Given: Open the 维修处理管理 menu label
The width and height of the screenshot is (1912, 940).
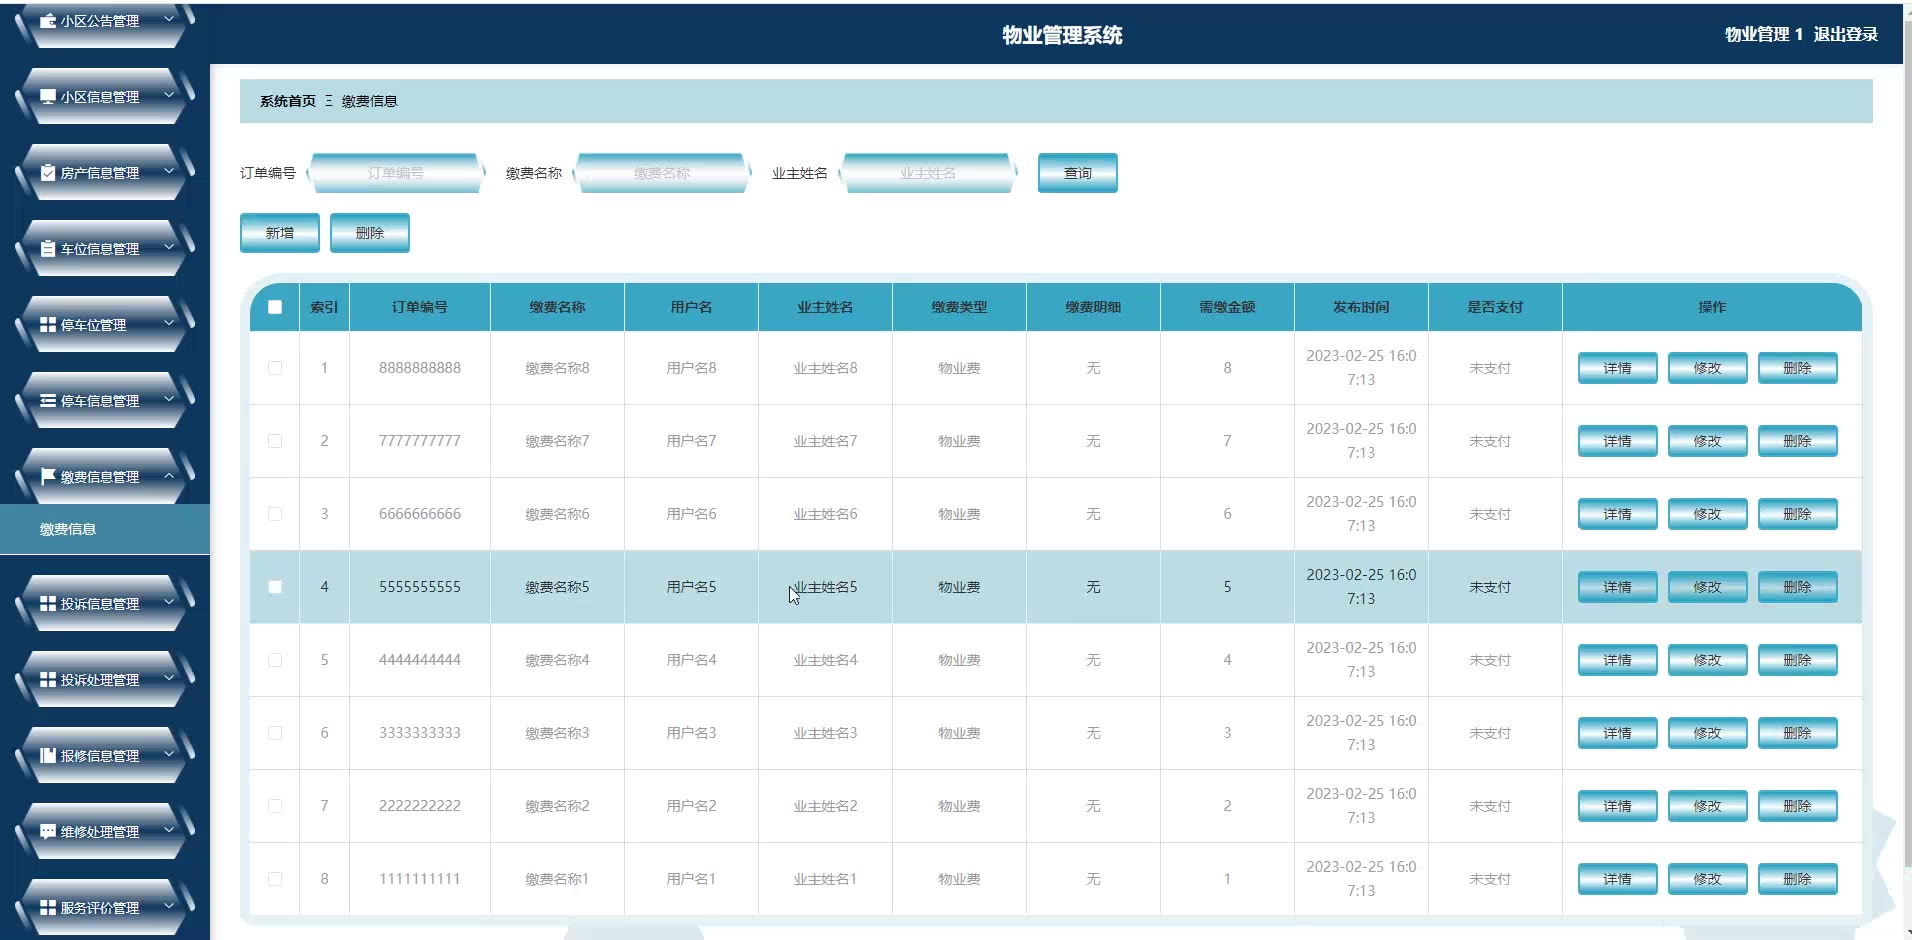Looking at the screenshot, I should coord(100,832).
